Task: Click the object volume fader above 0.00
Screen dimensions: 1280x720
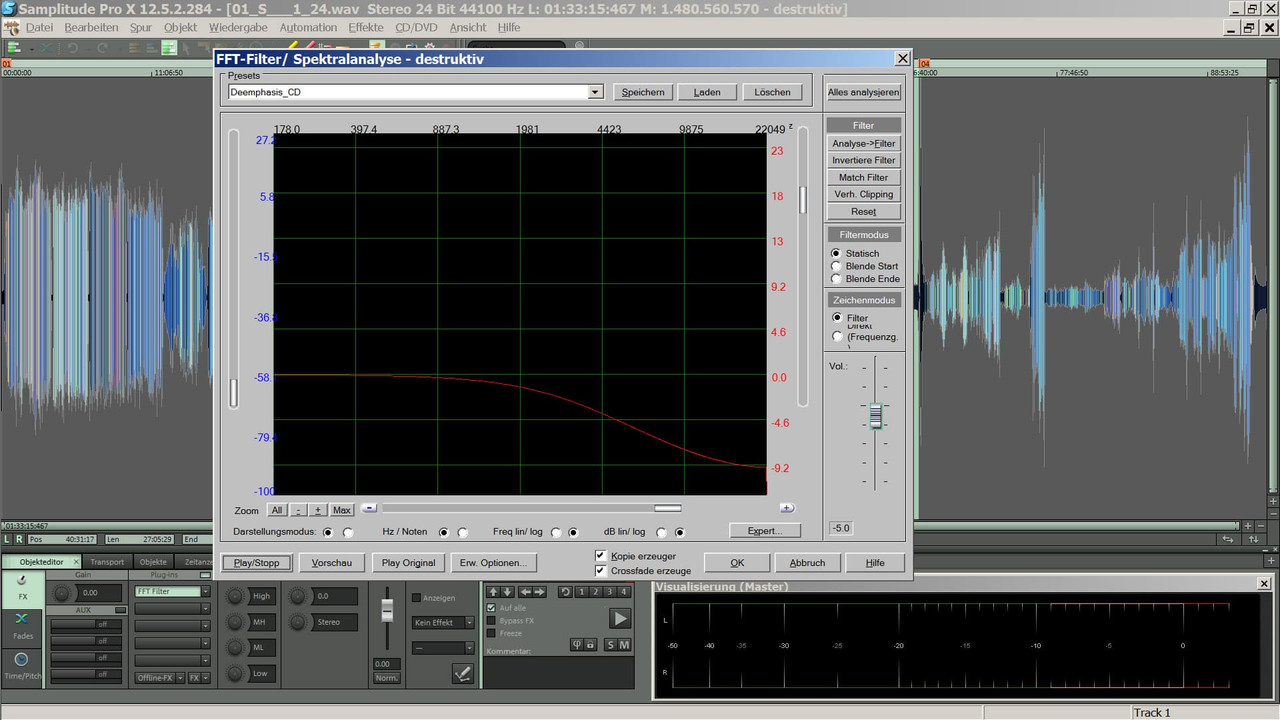Action: (x=387, y=610)
